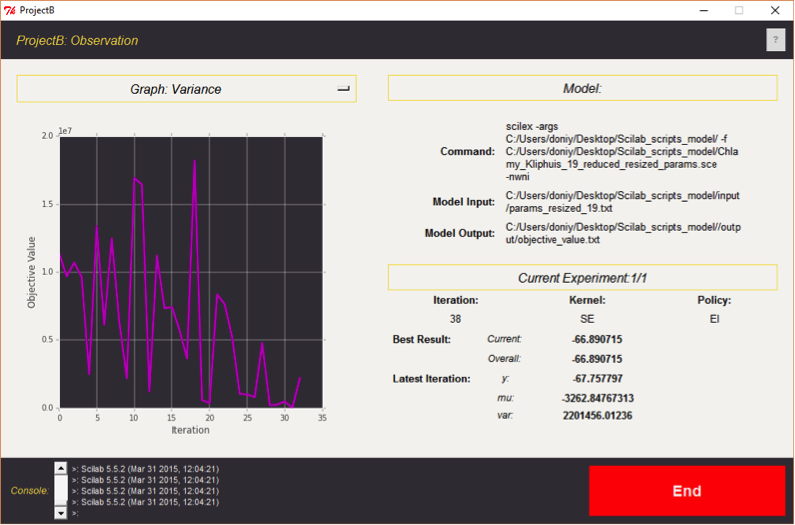
Task: Click mu value -3262.84767313
Action: click(x=598, y=398)
